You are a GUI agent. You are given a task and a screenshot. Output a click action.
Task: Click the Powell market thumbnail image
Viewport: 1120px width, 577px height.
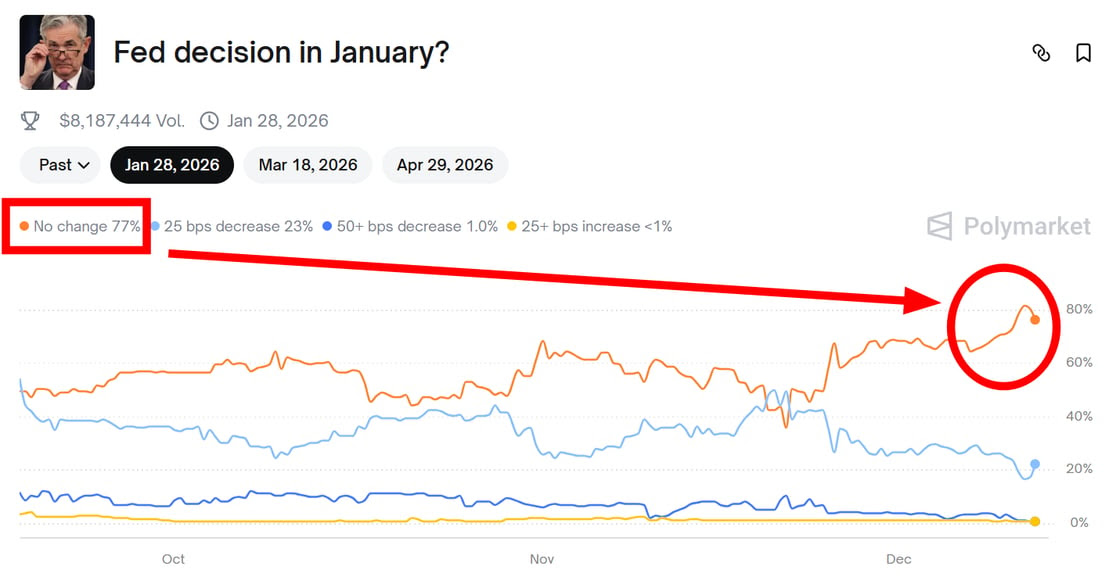pos(57,52)
